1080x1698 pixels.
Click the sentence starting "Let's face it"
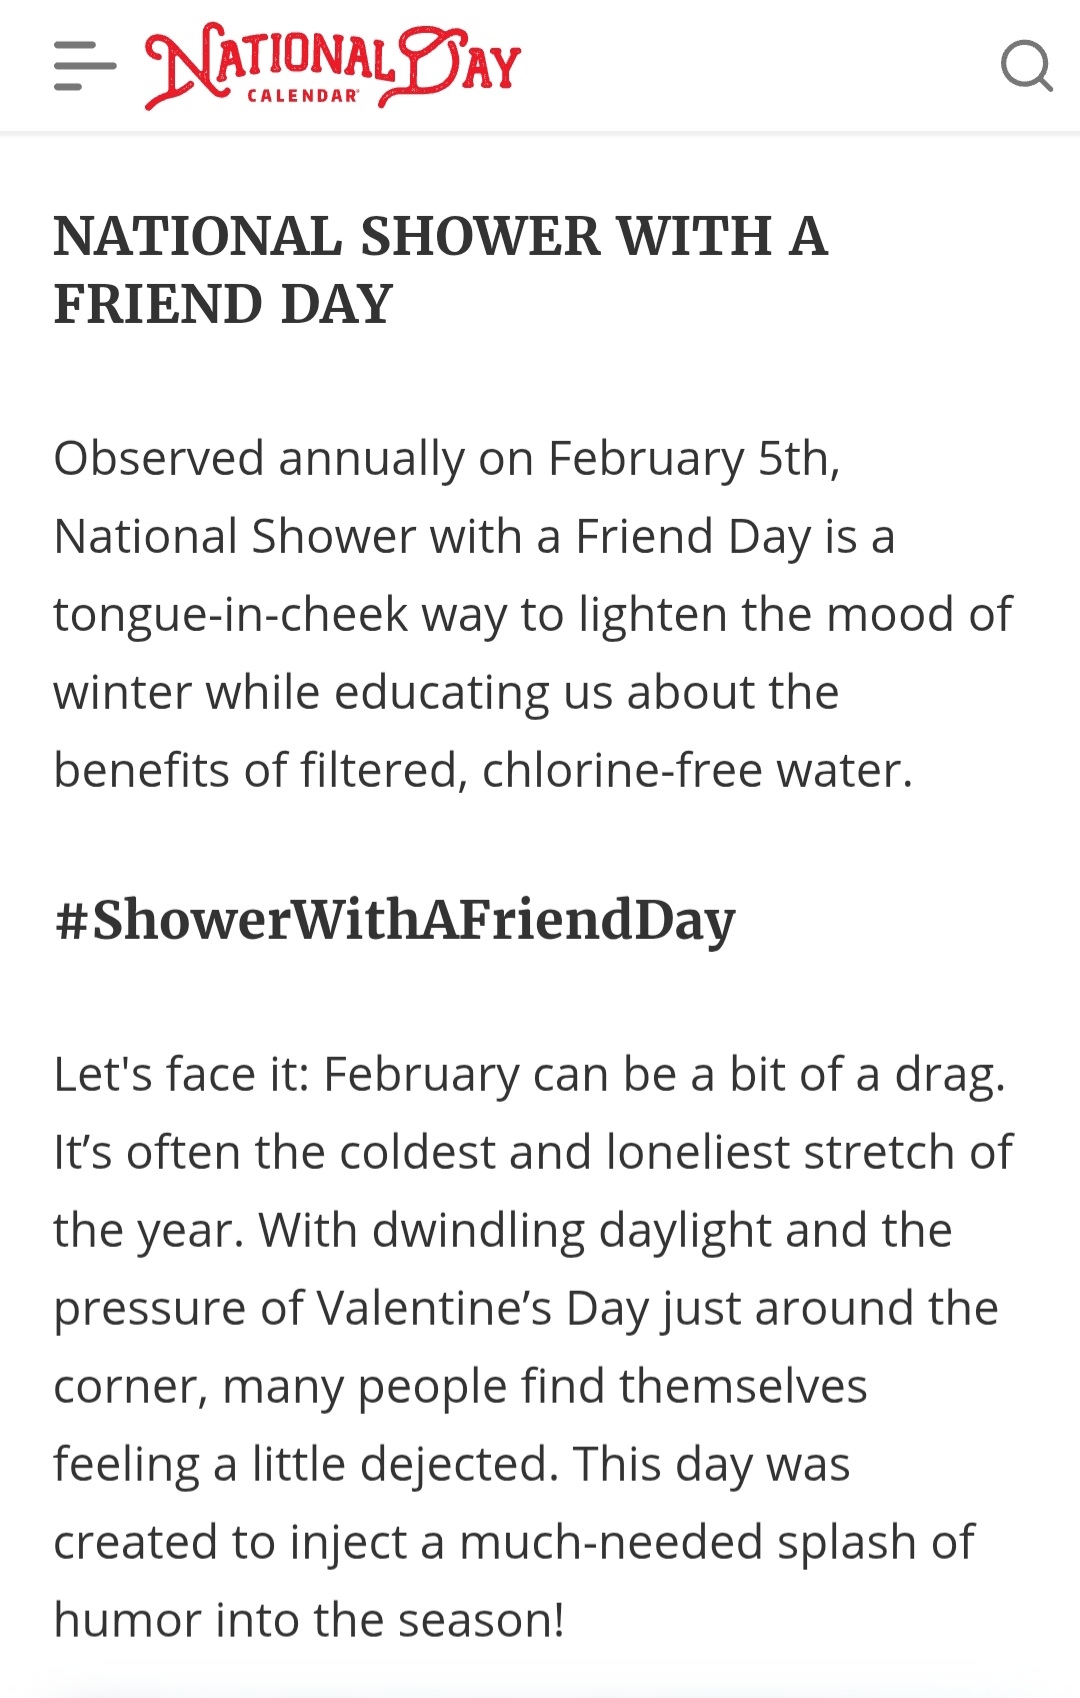click(x=529, y=1075)
